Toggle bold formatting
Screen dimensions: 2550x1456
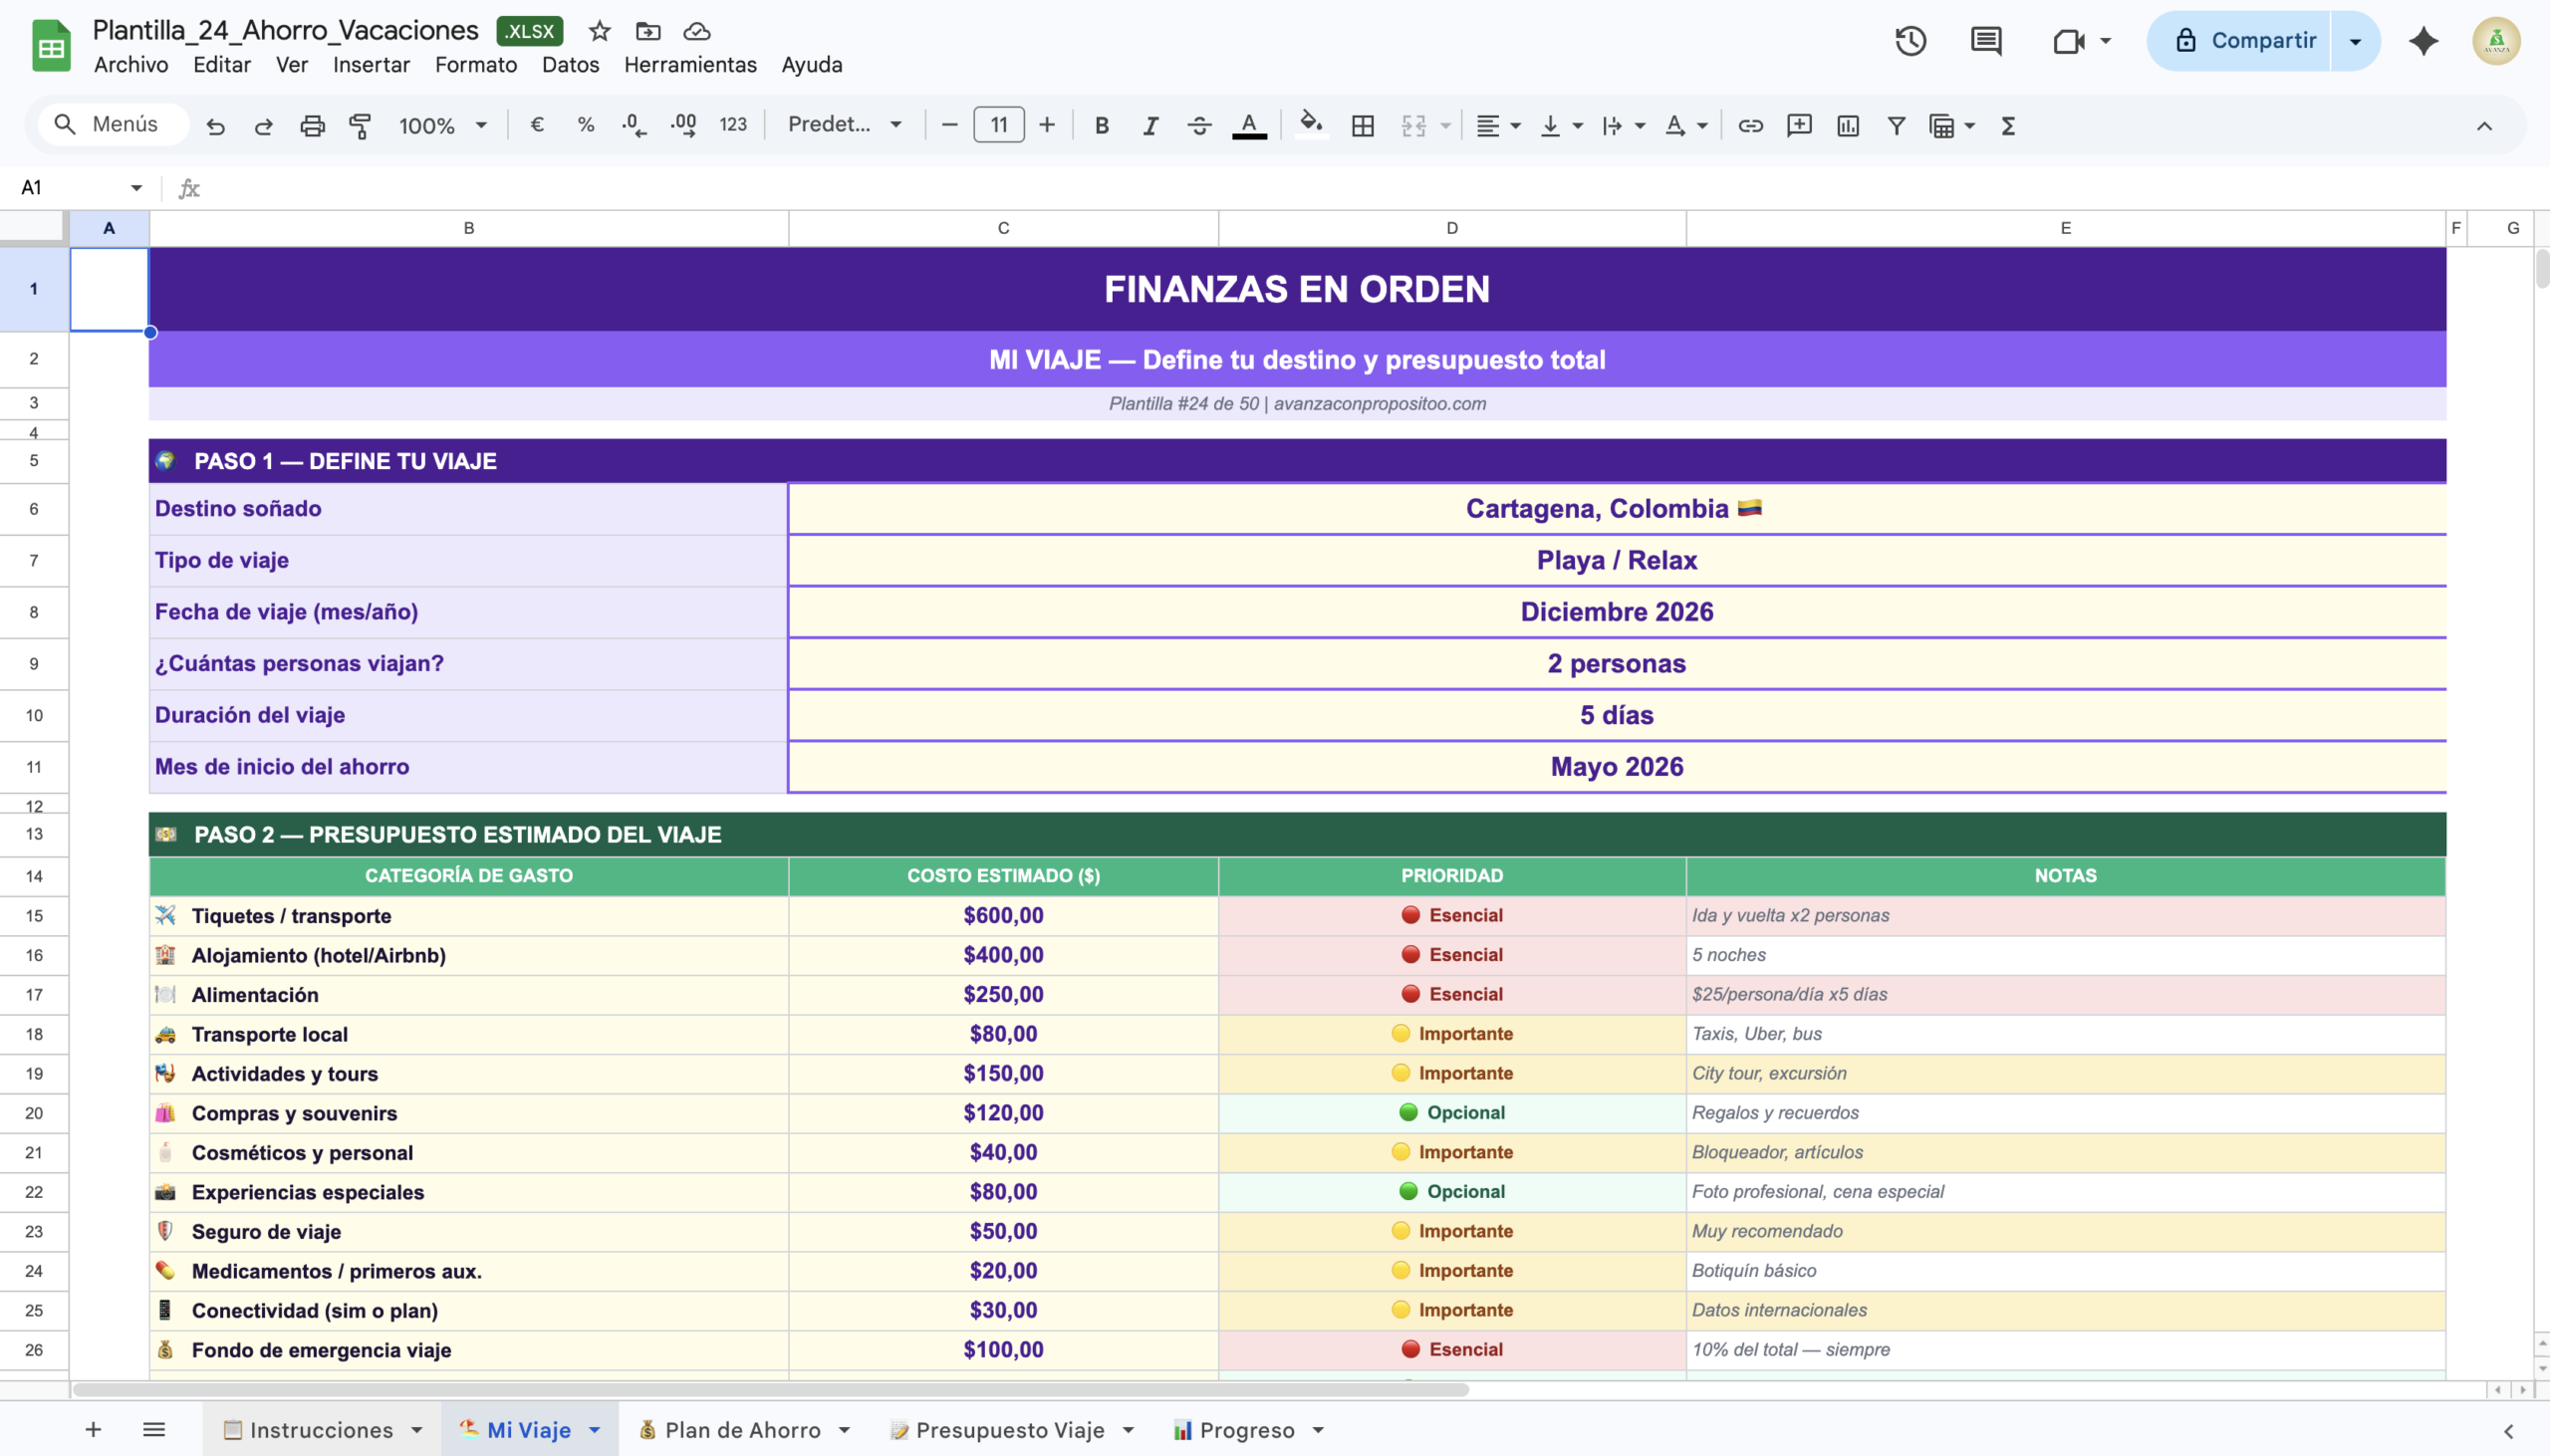click(1101, 126)
